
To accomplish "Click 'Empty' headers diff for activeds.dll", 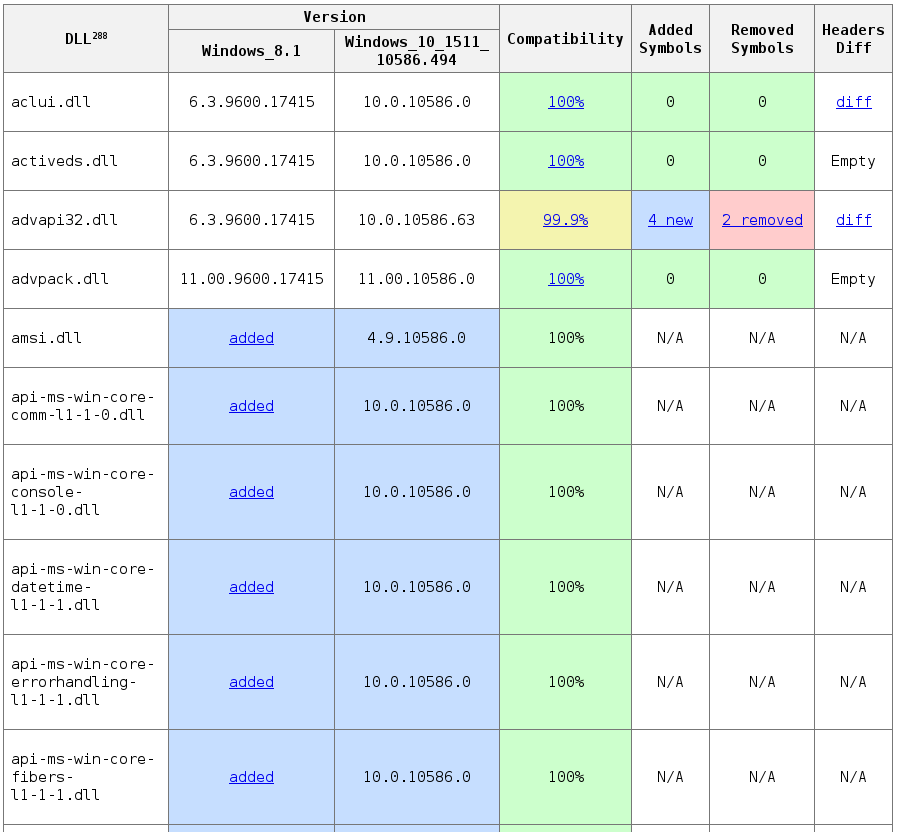I will click(x=853, y=161).
